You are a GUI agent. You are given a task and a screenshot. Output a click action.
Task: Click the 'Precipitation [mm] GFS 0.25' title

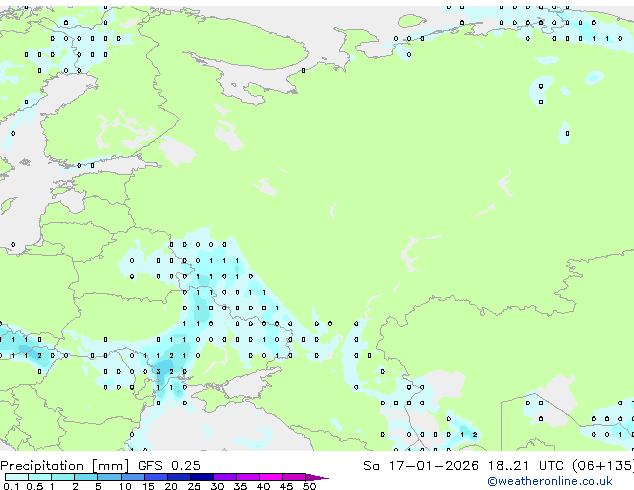100,466
